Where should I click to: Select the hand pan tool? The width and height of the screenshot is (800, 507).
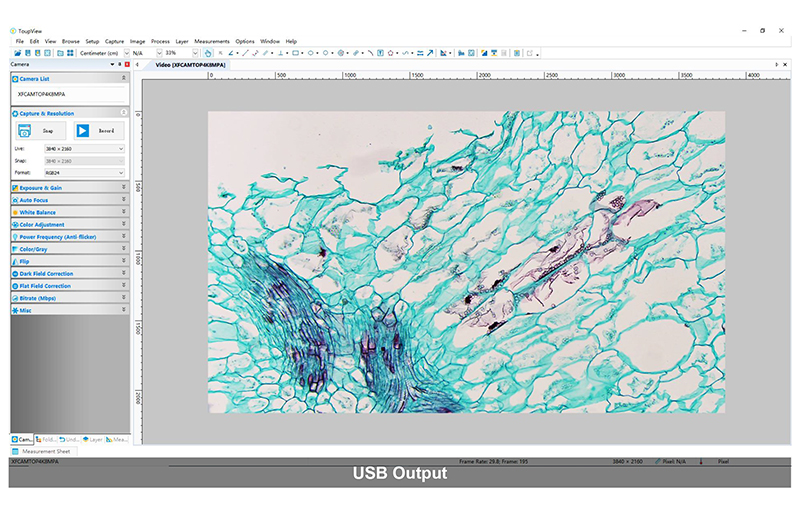point(208,53)
